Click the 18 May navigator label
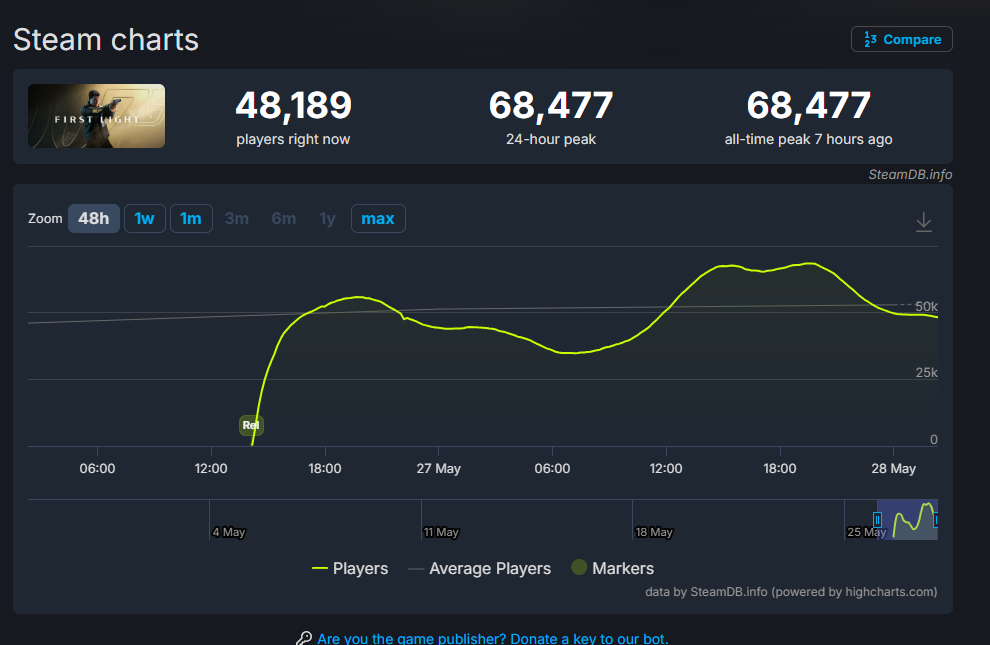The height and width of the screenshot is (645, 990). (653, 532)
